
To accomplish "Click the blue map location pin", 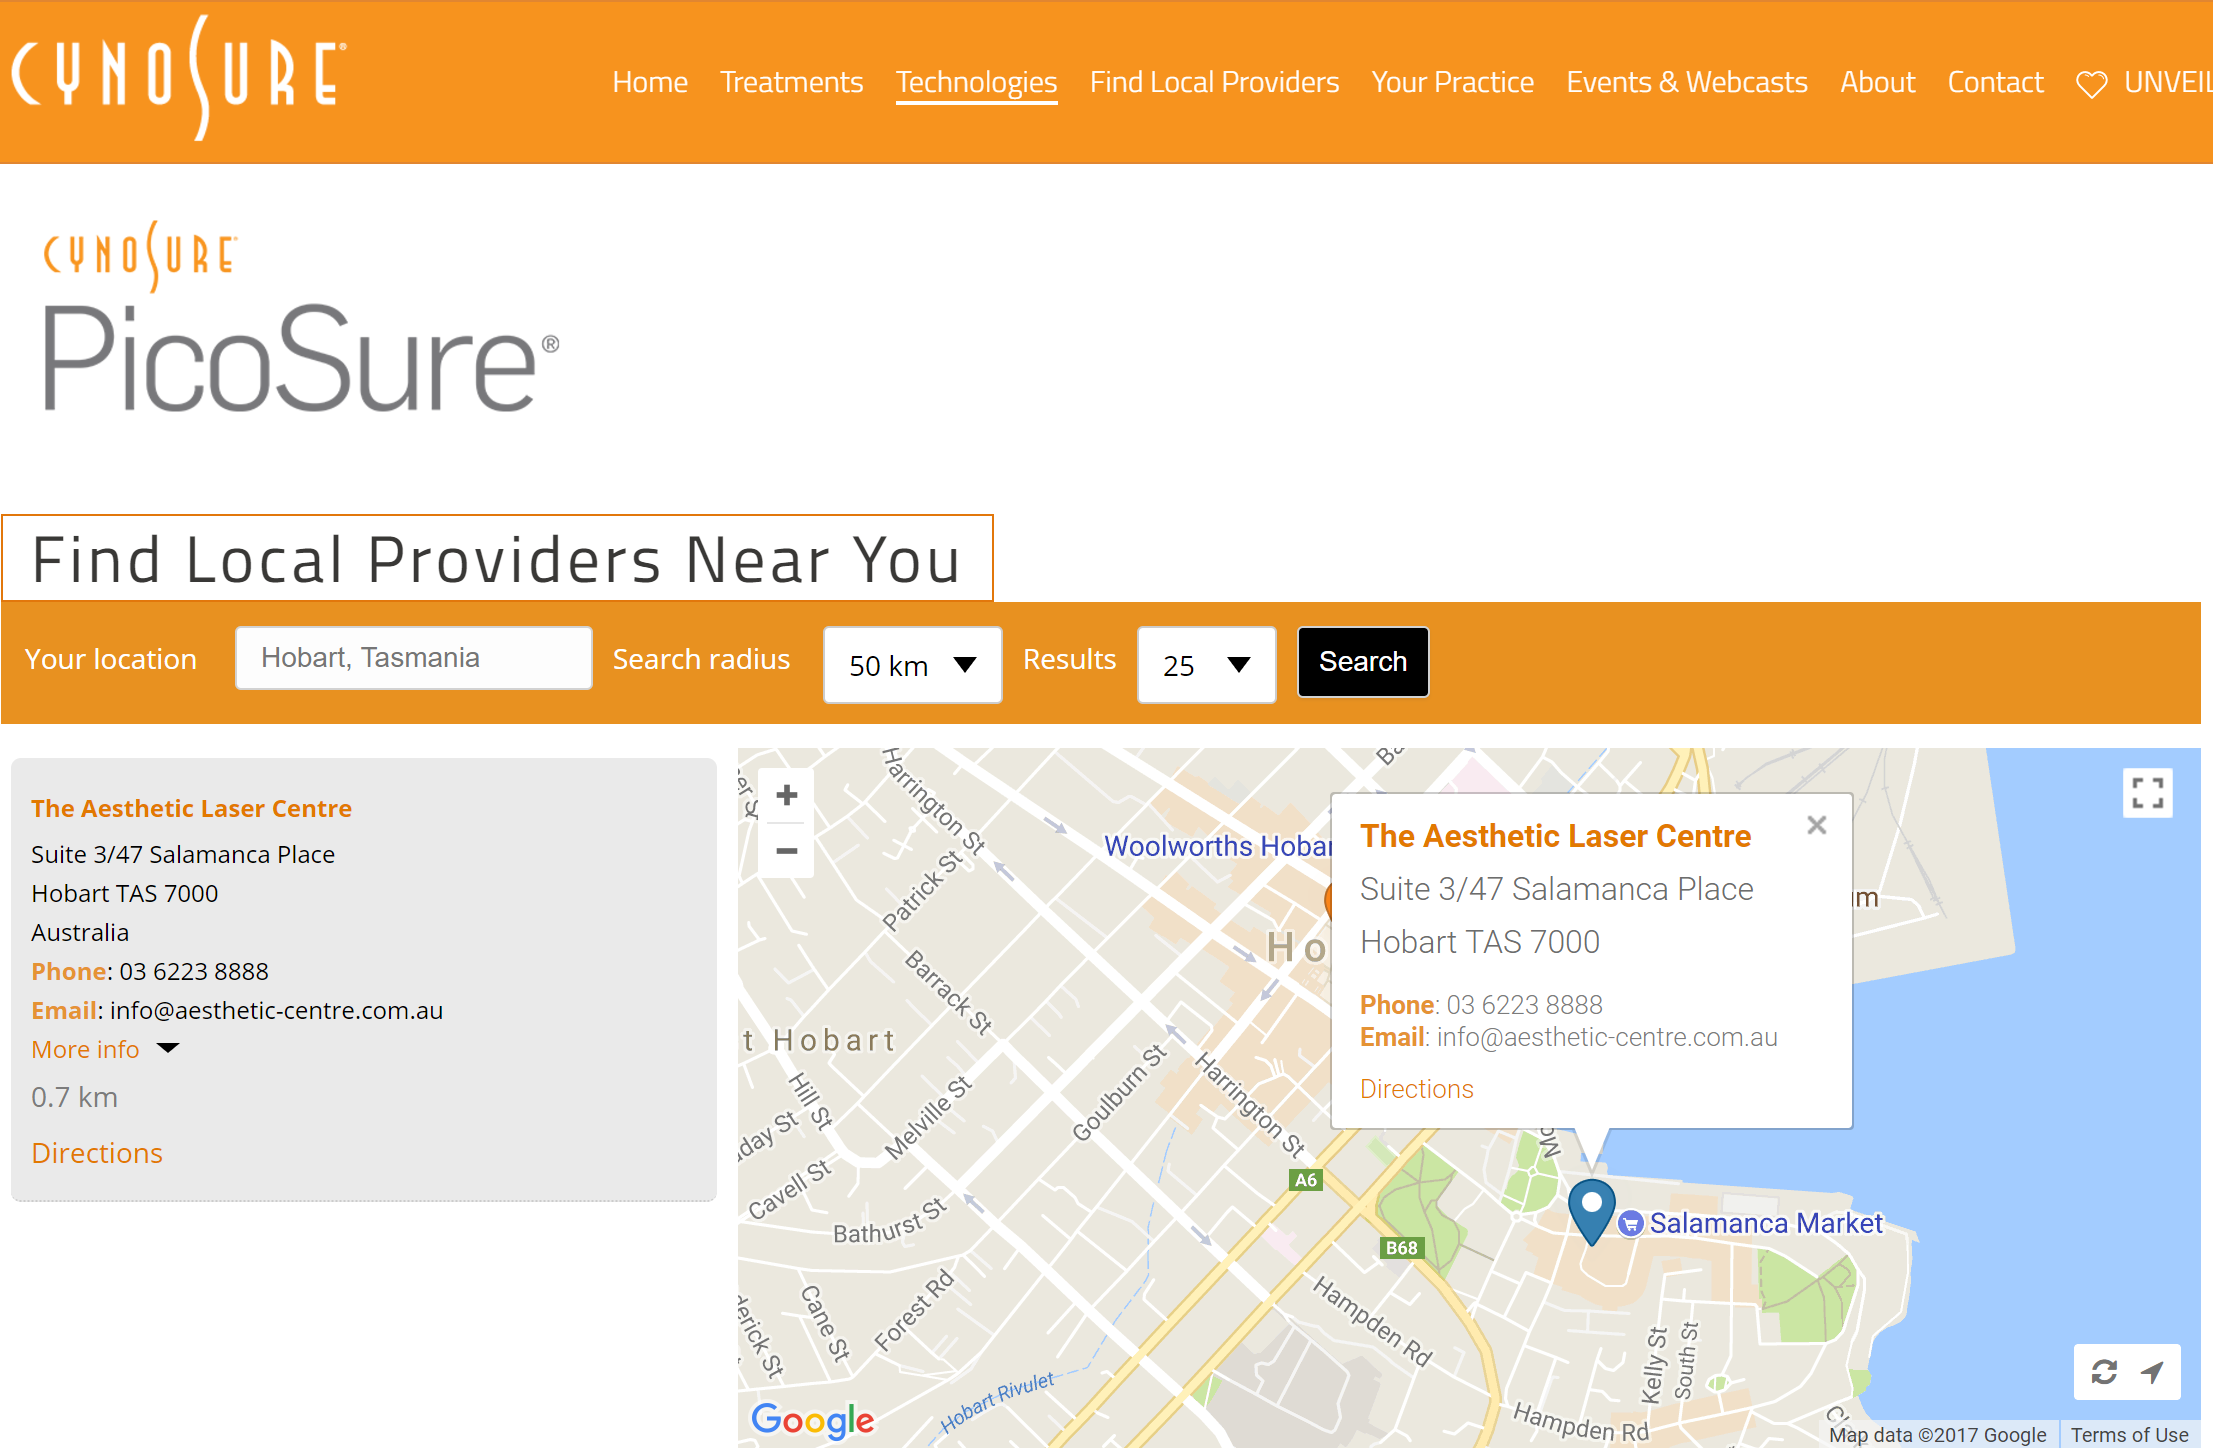I will tap(1591, 1208).
